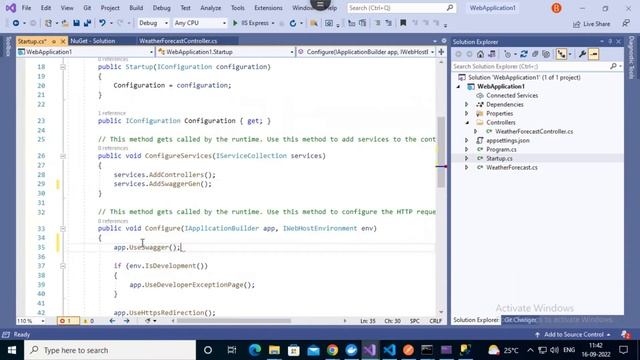
Task: Open the WebApplication1 project navigation dropdown
Action: 86,52
